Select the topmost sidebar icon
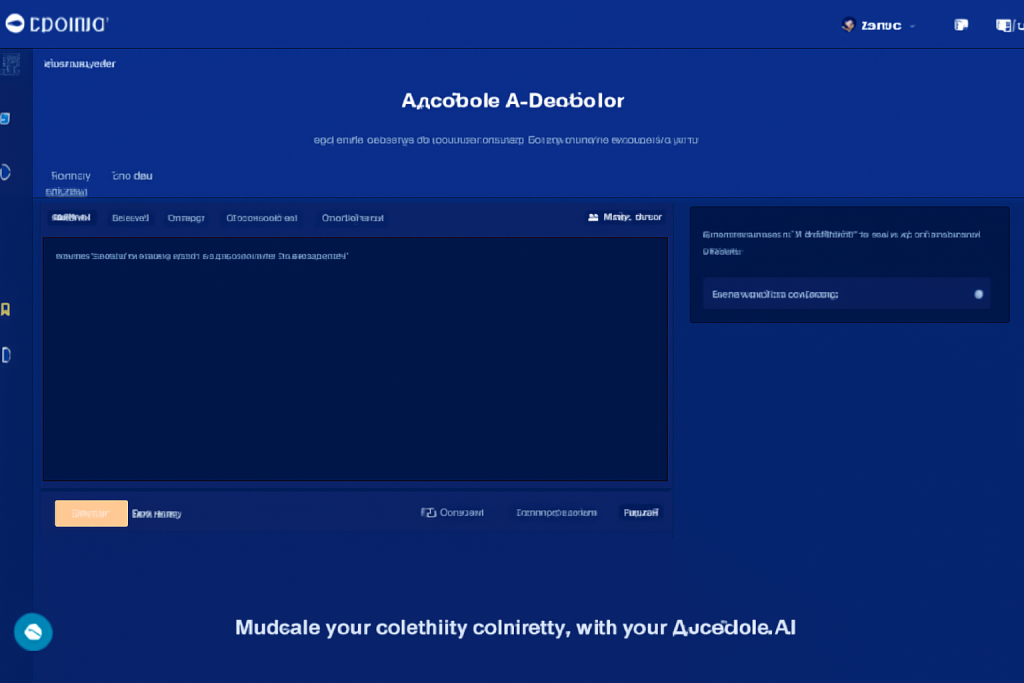Viewport: 1024px width, 683px height. coord(10,62)
